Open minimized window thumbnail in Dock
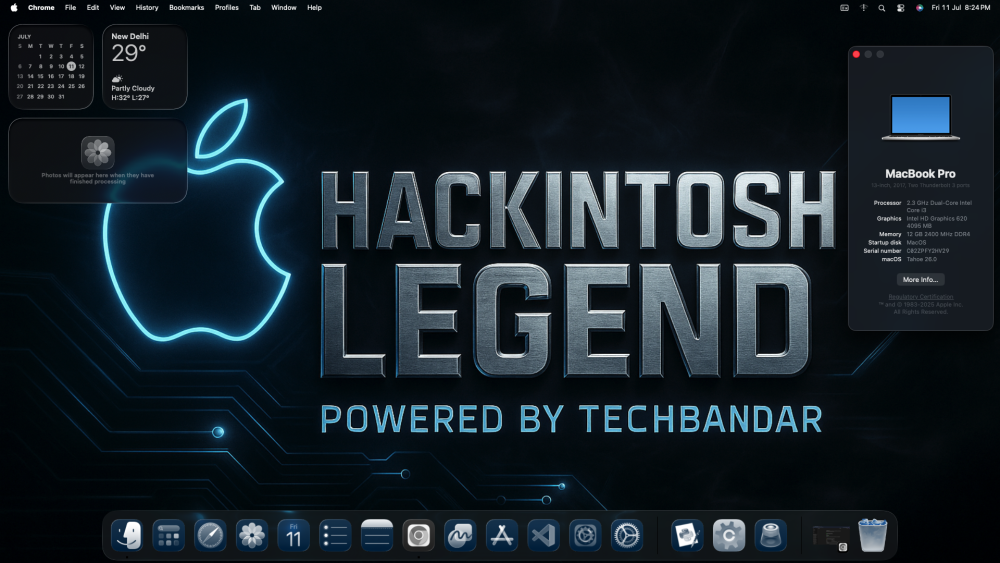This screenshot has height=563, width=1000. (x=830, y=537)
